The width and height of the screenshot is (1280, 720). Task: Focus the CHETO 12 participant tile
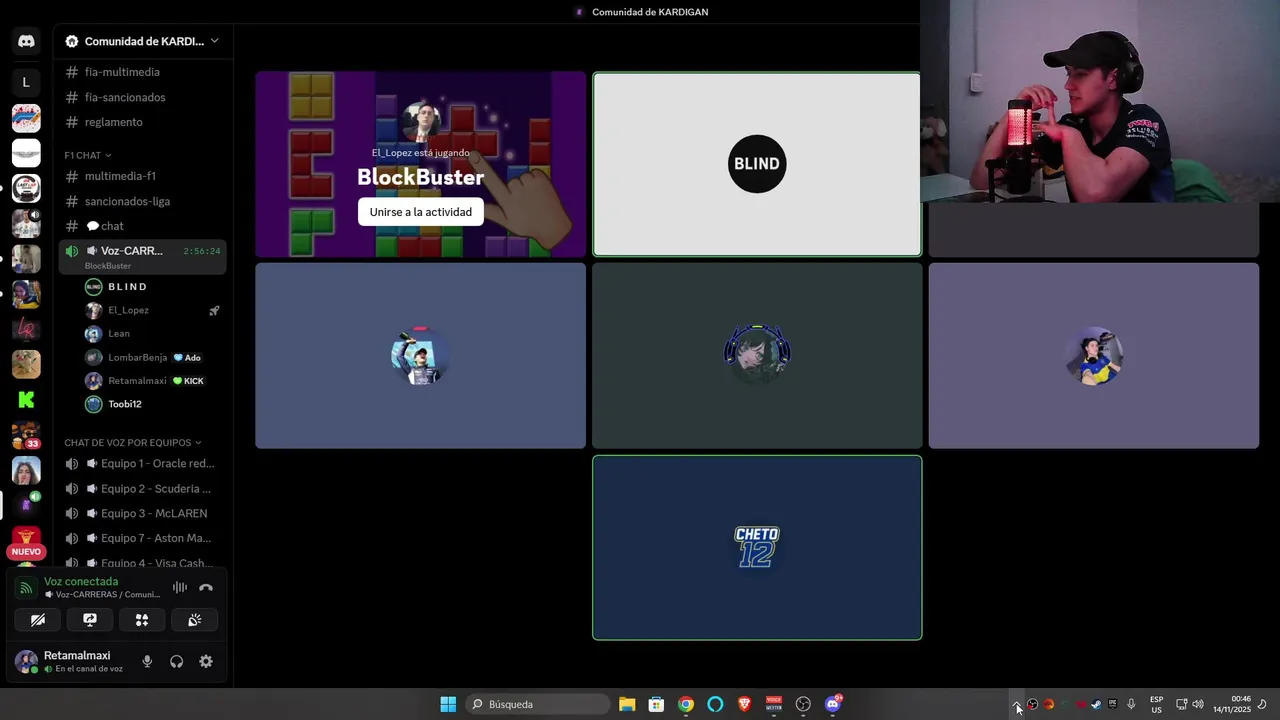pyautogui.click(x=757, y=547)
